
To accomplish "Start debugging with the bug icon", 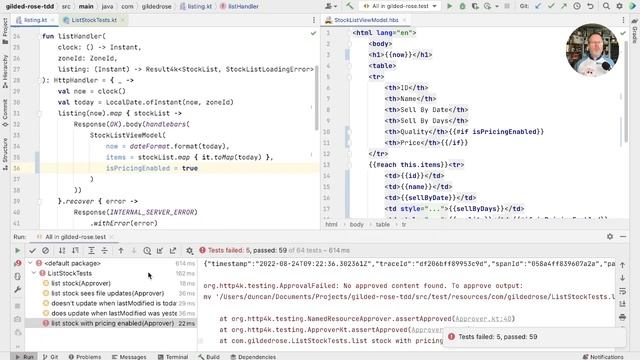I will click(462, 6).
